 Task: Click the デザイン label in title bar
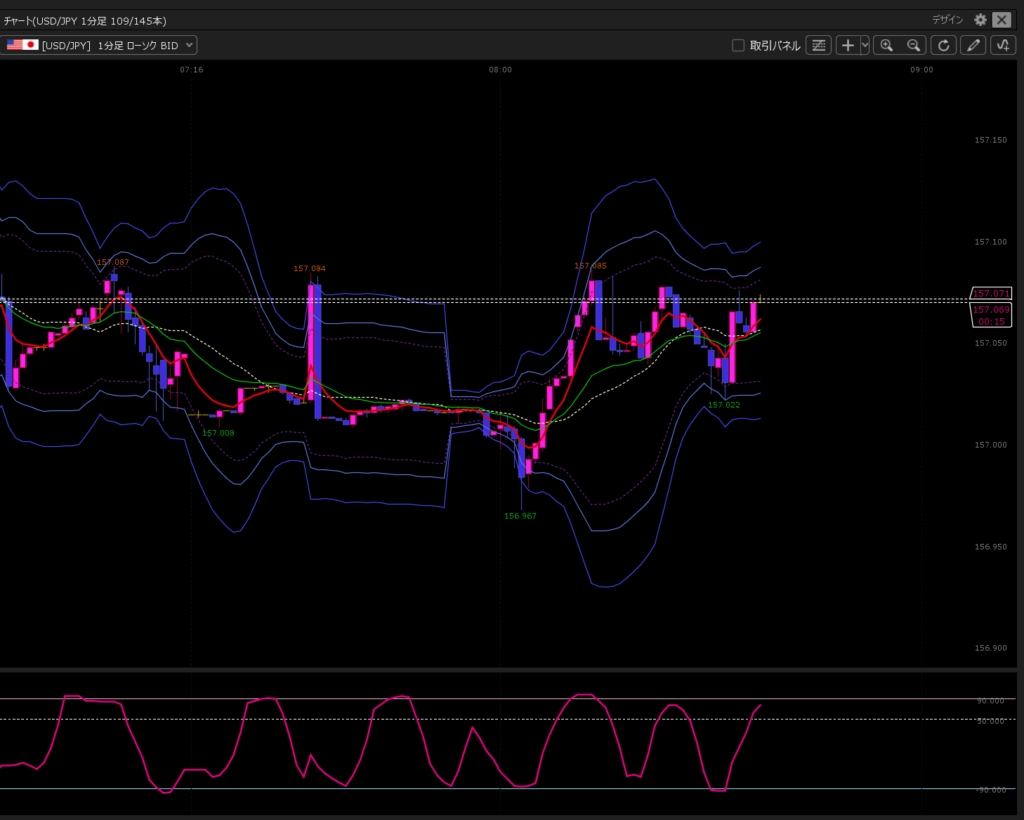click(x=947, y=20)
